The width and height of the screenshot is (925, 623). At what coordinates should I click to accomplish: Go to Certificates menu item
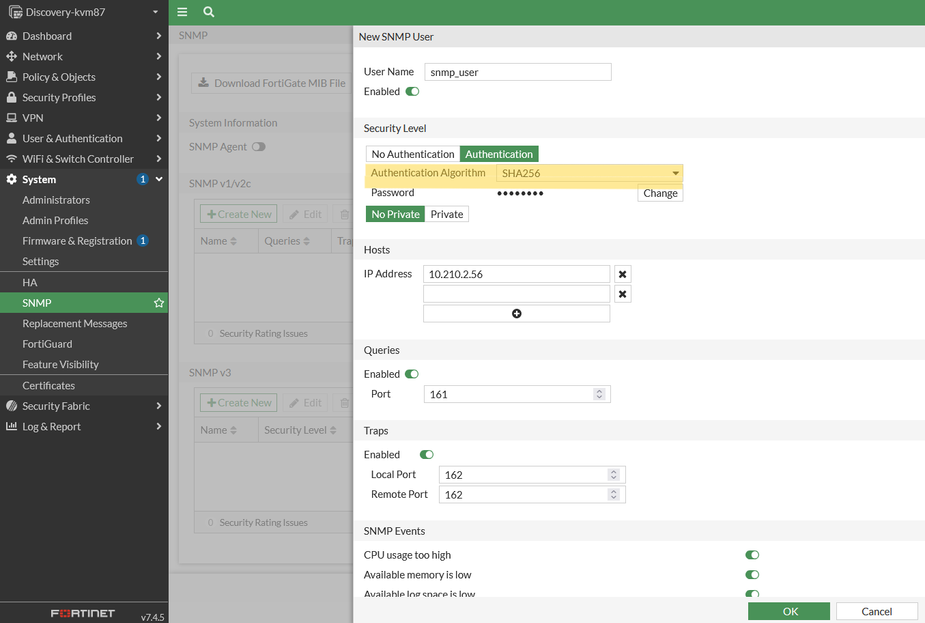(49, 386)
